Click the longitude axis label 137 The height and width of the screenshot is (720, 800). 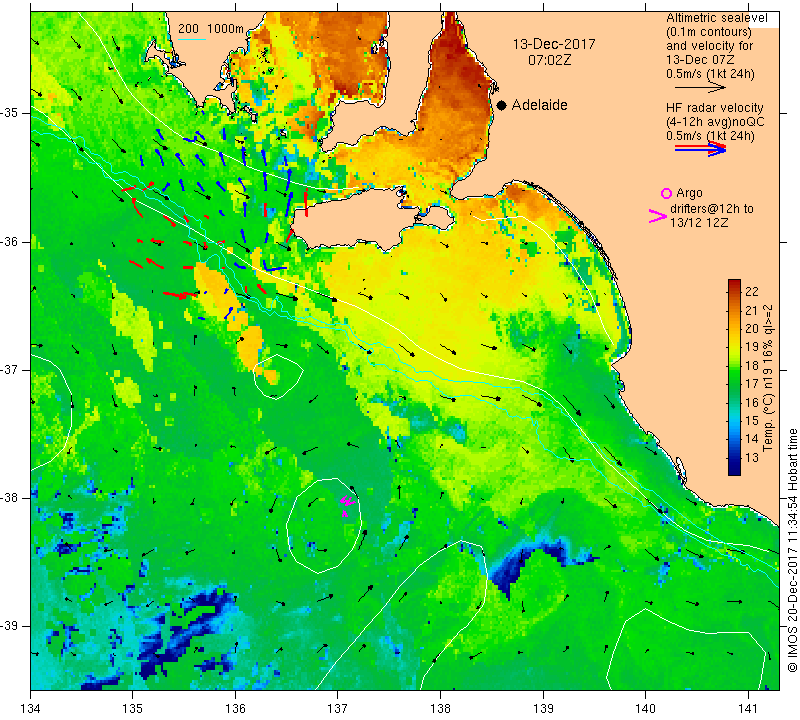pyautogui.click(x=337, y=708)
